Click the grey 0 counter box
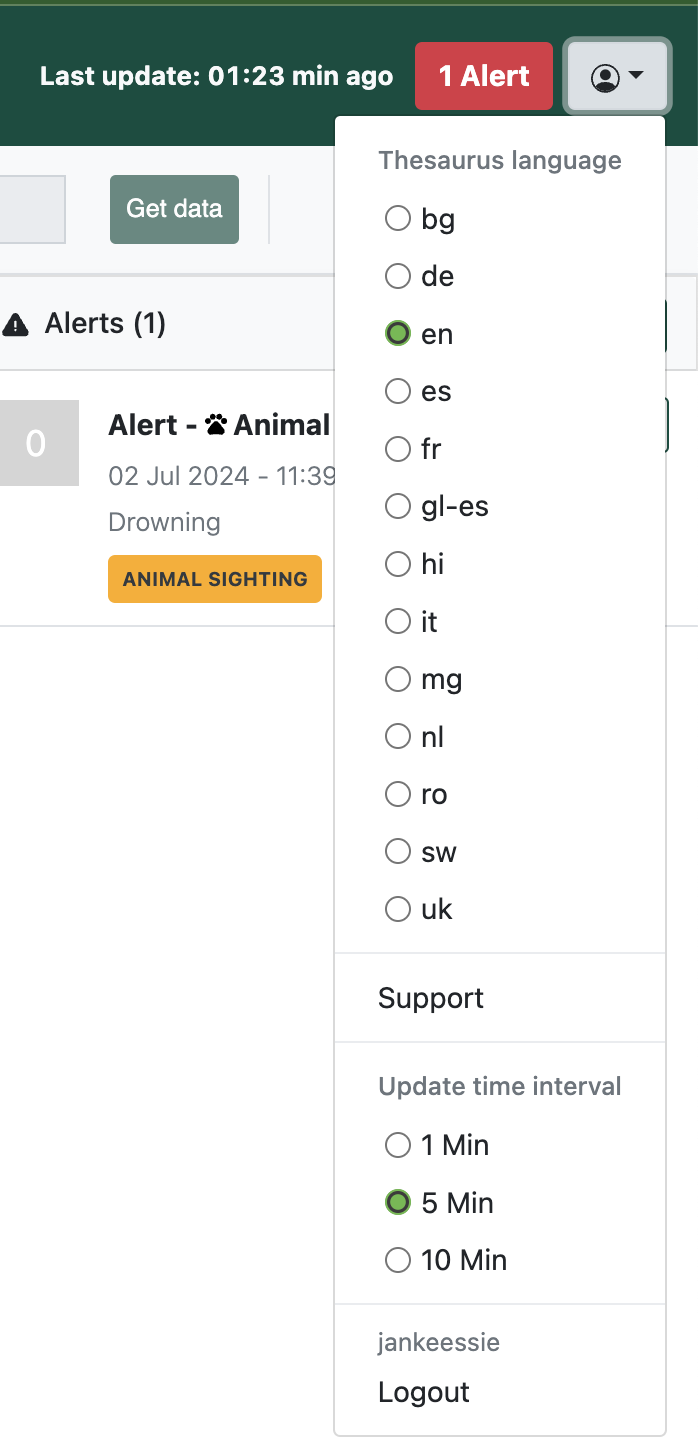The height and width of the screenshot is (1442, 698). [36, 443]
